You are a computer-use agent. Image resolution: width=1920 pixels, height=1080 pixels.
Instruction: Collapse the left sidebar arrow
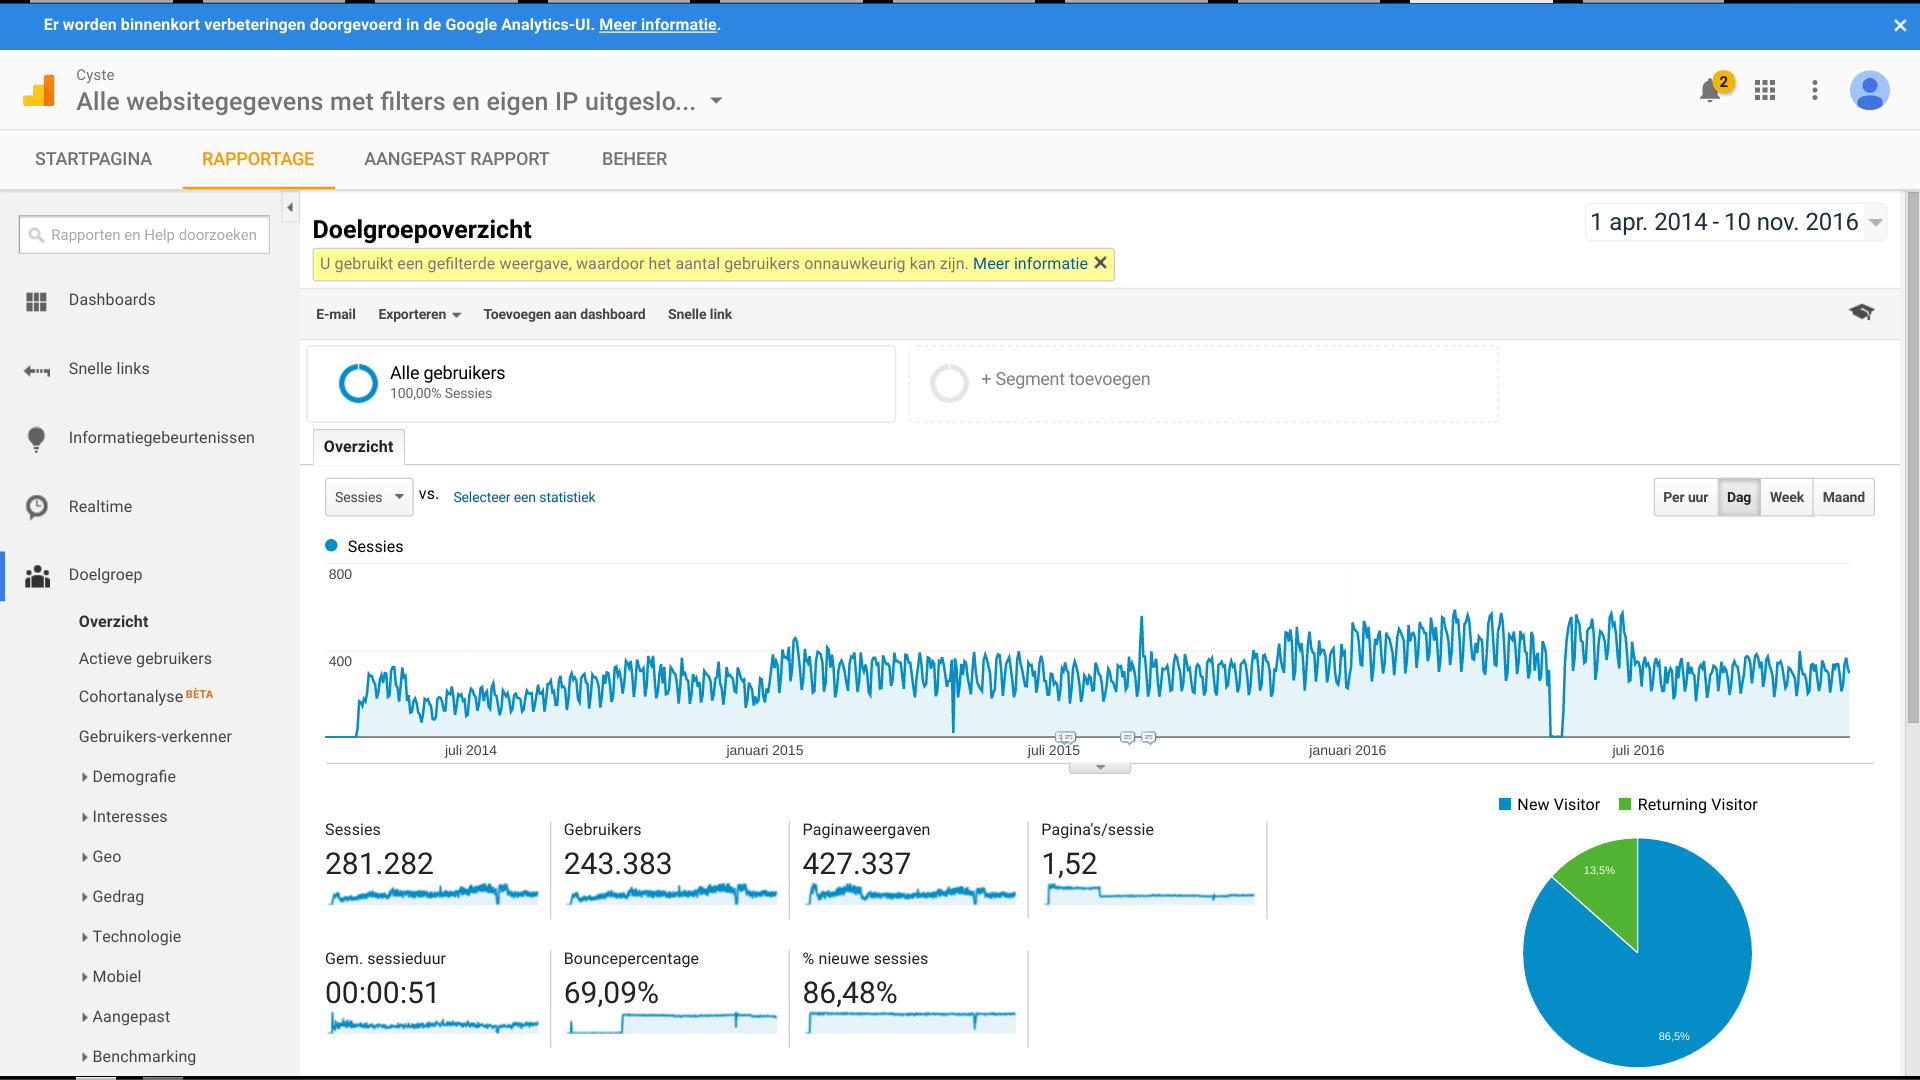click(290, 208)
